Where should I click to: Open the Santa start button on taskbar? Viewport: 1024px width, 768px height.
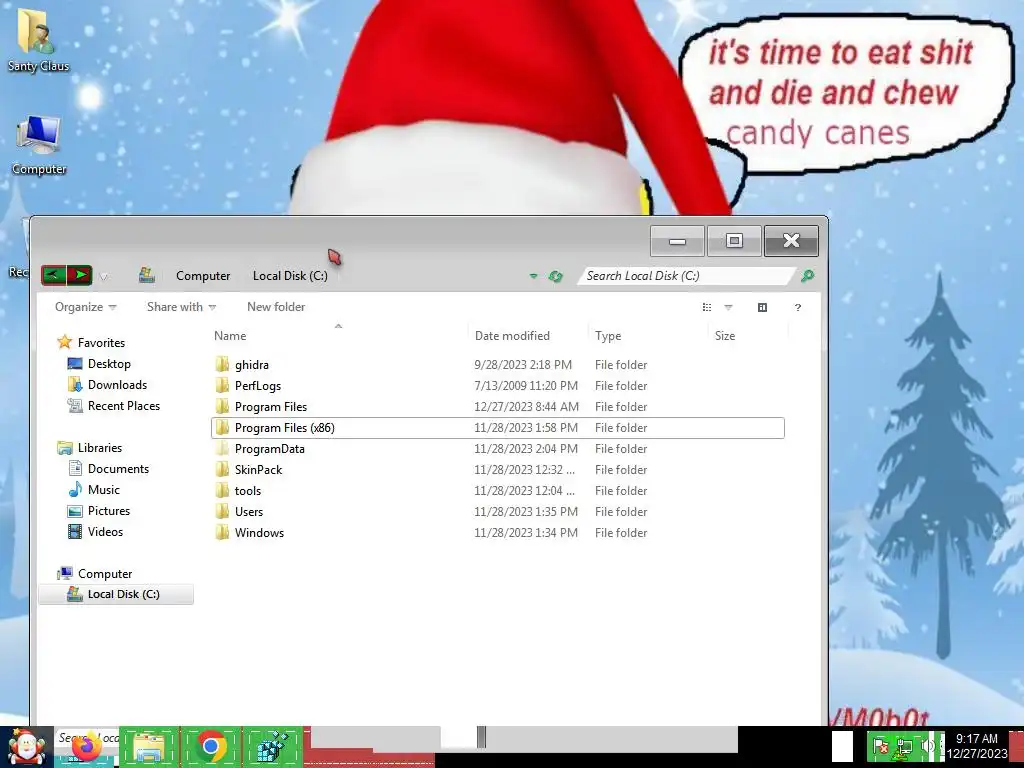point(26,747)
